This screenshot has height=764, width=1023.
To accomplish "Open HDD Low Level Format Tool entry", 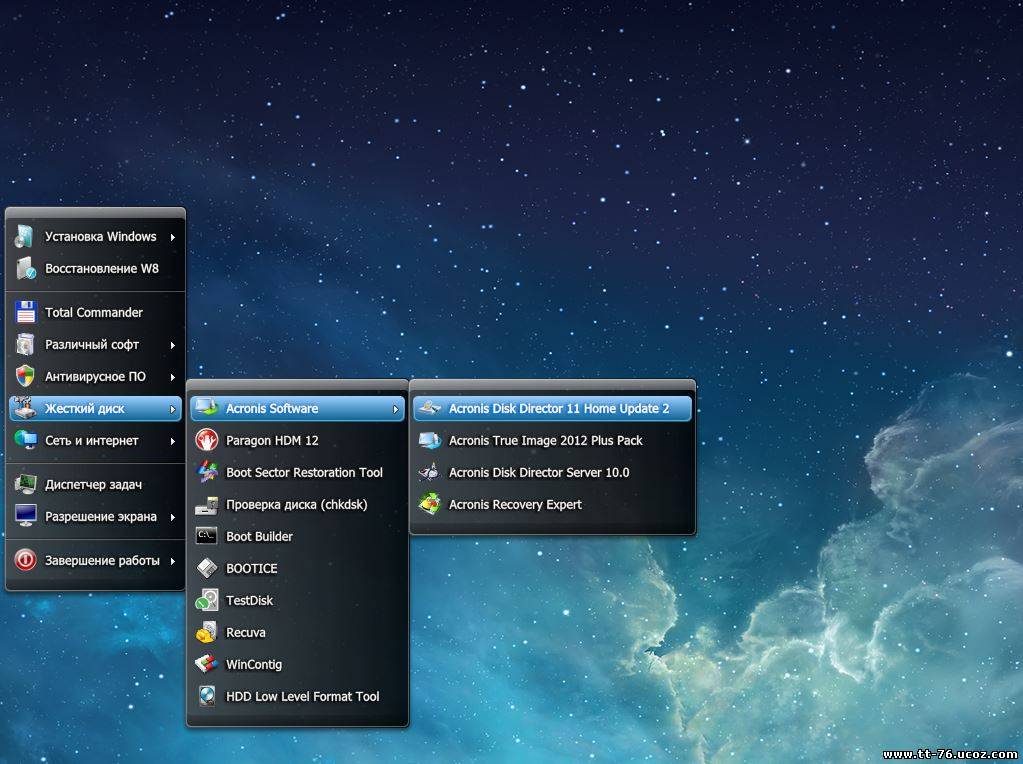I will pos(298,696).
